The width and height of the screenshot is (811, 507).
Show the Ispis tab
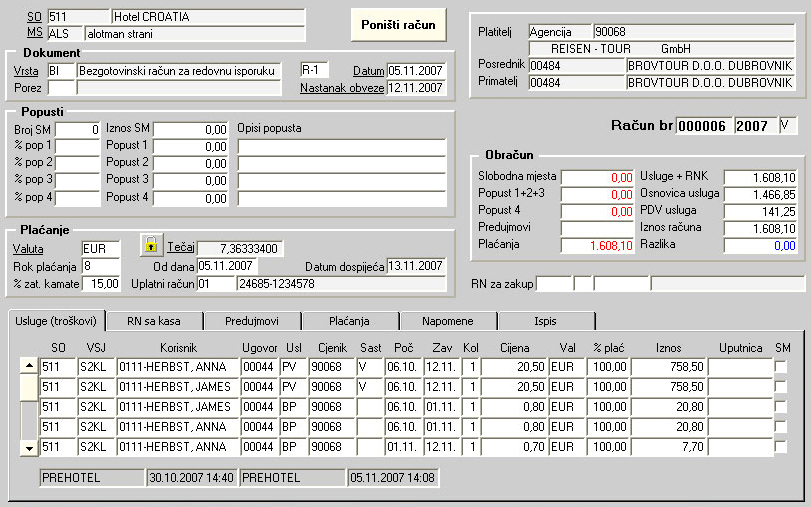(546, 321)
